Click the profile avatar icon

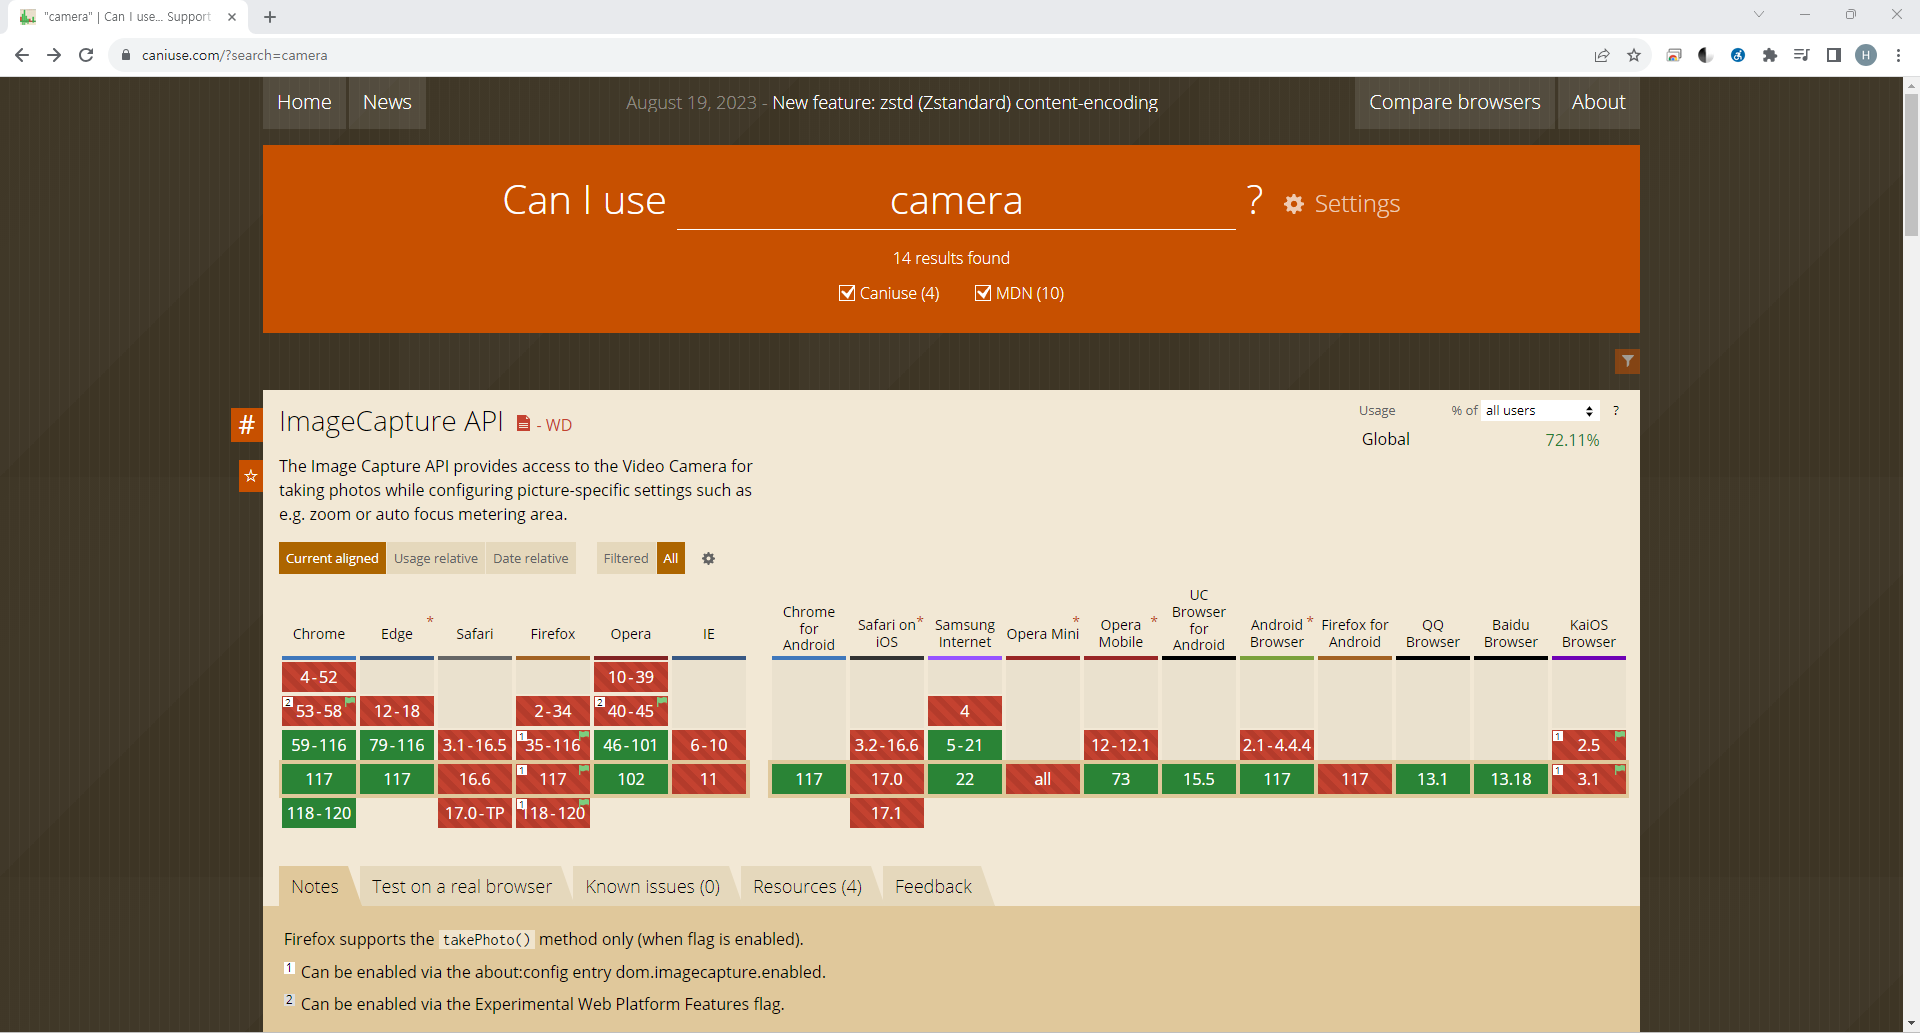pos(1866,55)
